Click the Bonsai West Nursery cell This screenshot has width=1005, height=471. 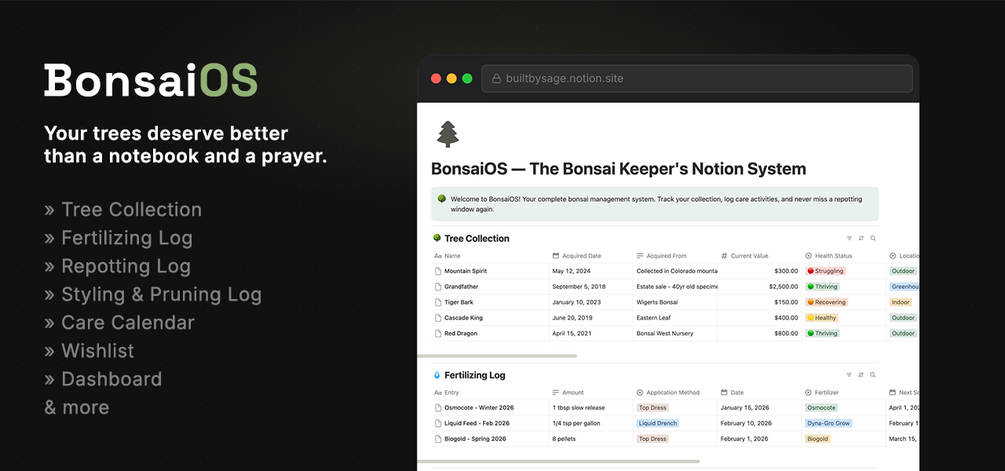(x=676, y=333)
